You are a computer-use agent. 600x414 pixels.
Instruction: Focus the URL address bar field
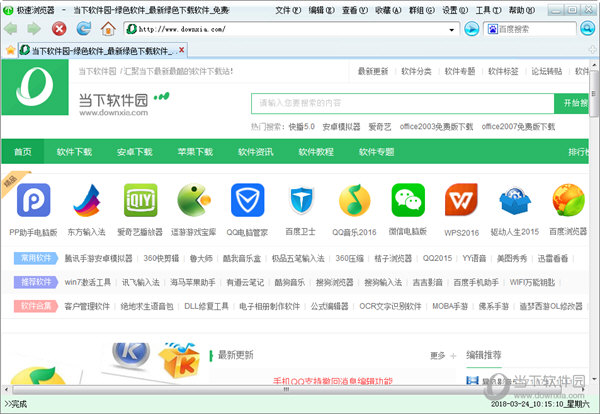(293, 29)
